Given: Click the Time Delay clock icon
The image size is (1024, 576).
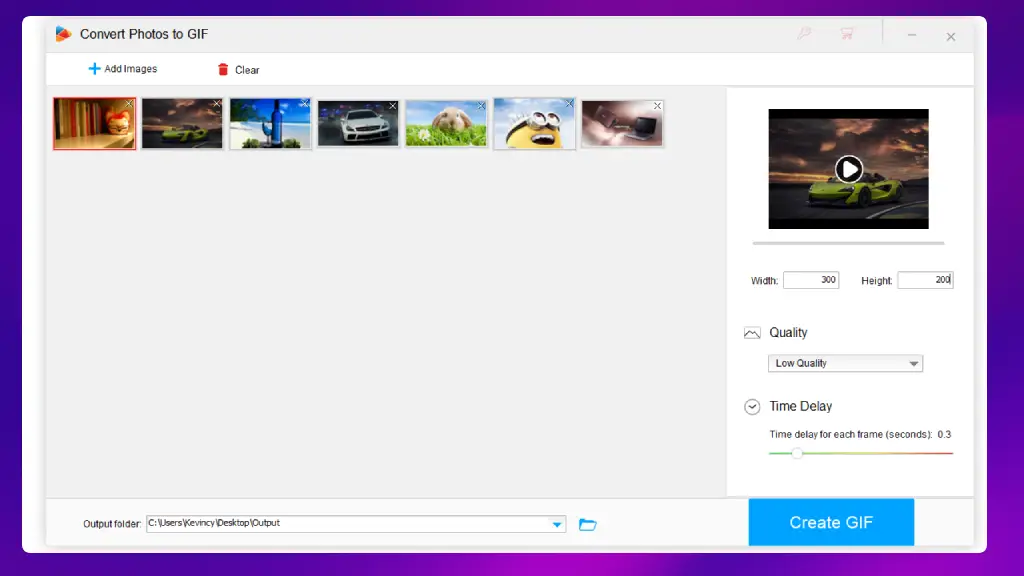Looking at the screenshot, I should point(752,407).
